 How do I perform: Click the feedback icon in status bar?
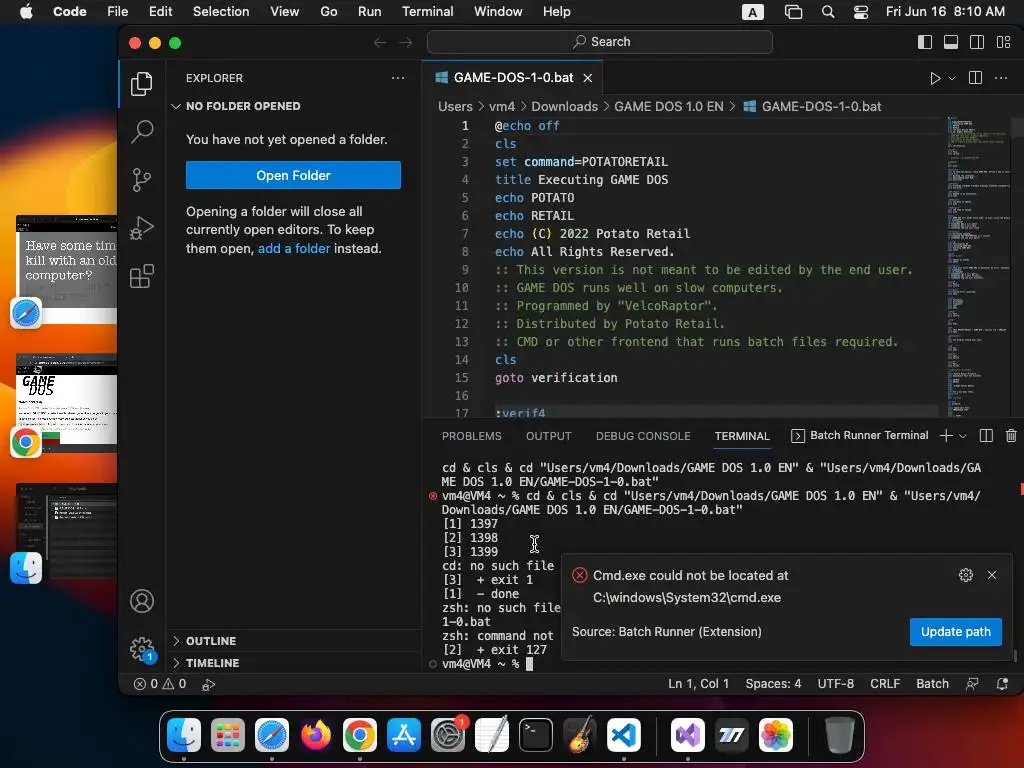[x=972, y=684]
